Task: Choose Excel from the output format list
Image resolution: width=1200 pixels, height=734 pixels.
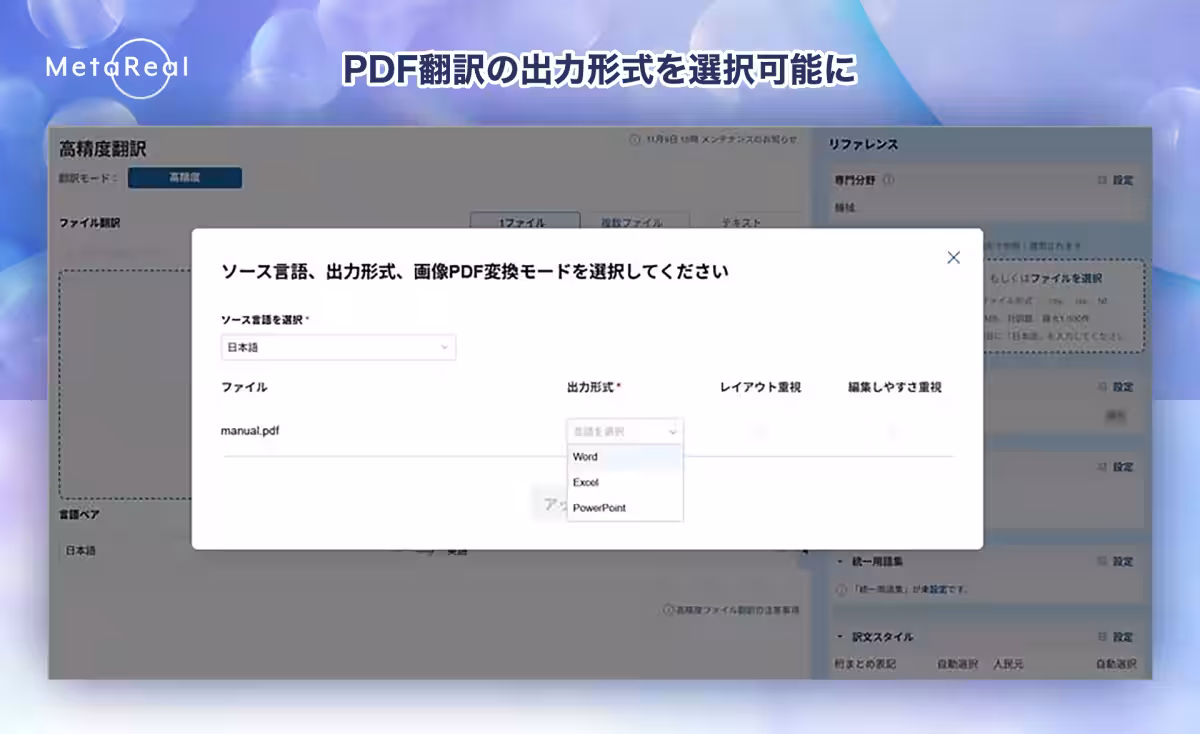Action: tap(625, 482)
